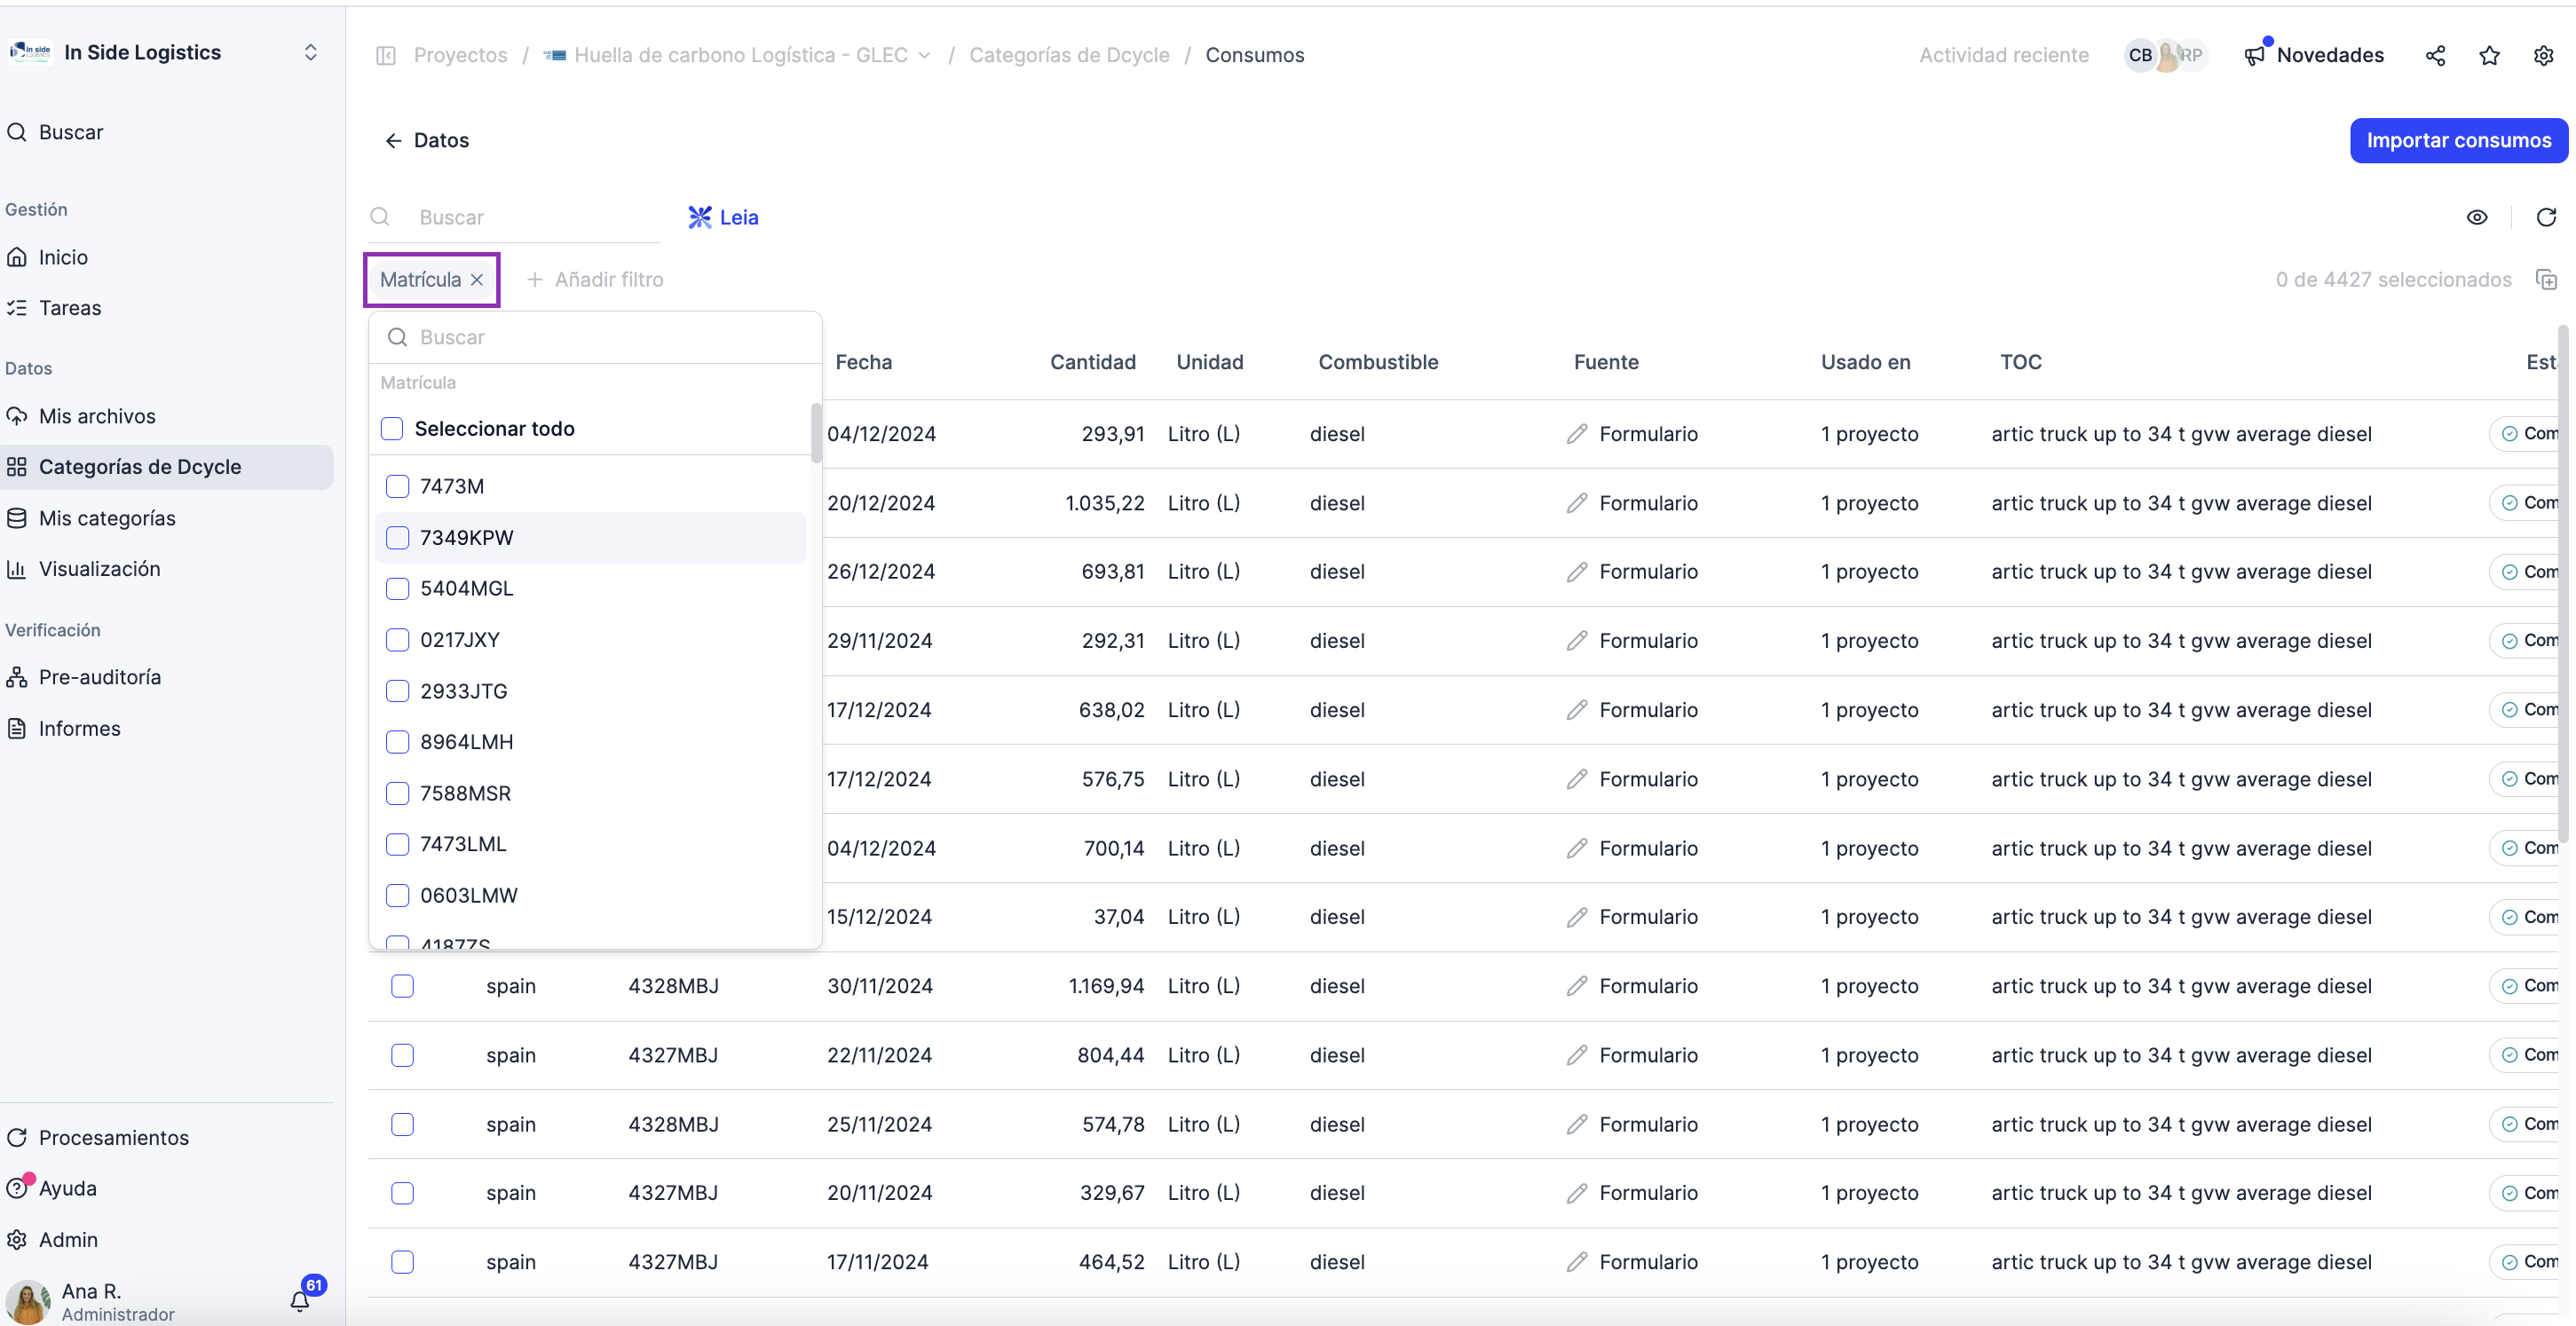Select row checkbox for 30/11/2024 entry
The image size is (2576, 1326).
point(402,985)
